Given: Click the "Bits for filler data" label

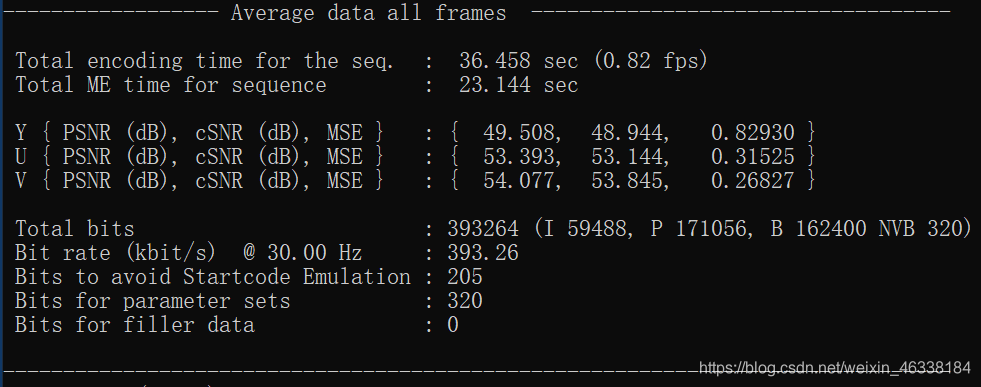Looking at the screenshot, I should tap(135, 325).
